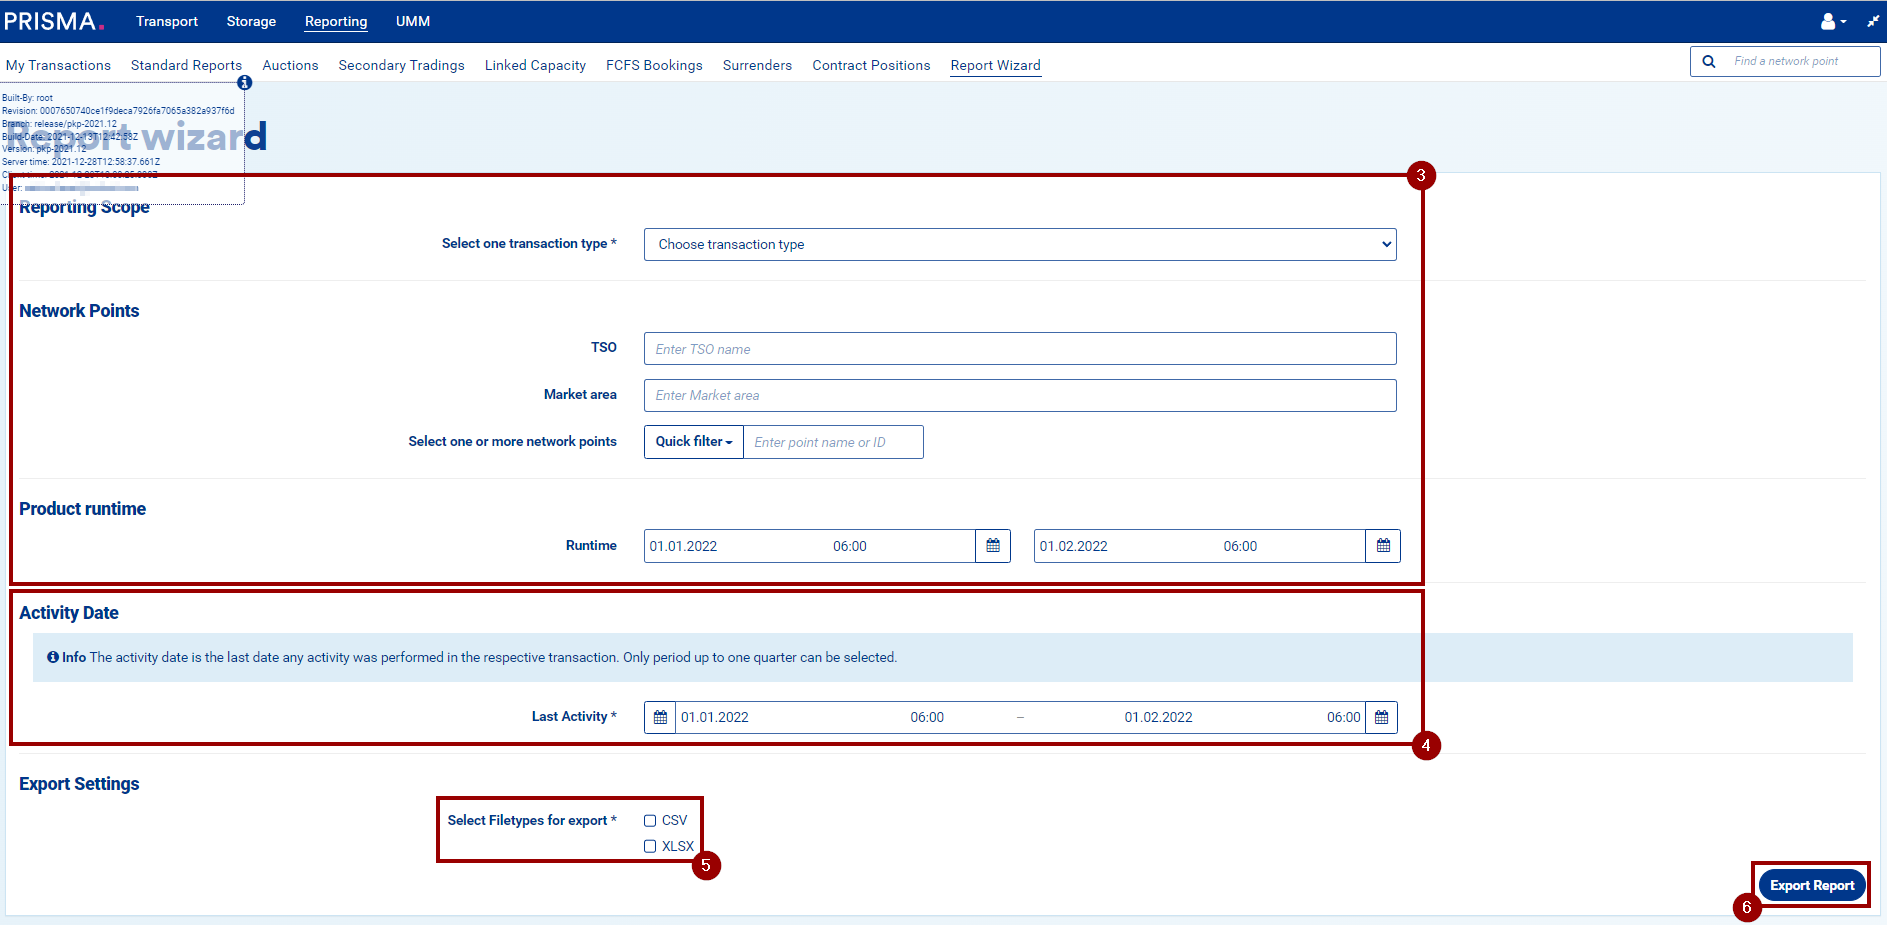Go to the Auctions tab
This screenshot has width=1887, height=925.
tap(290, 65)
